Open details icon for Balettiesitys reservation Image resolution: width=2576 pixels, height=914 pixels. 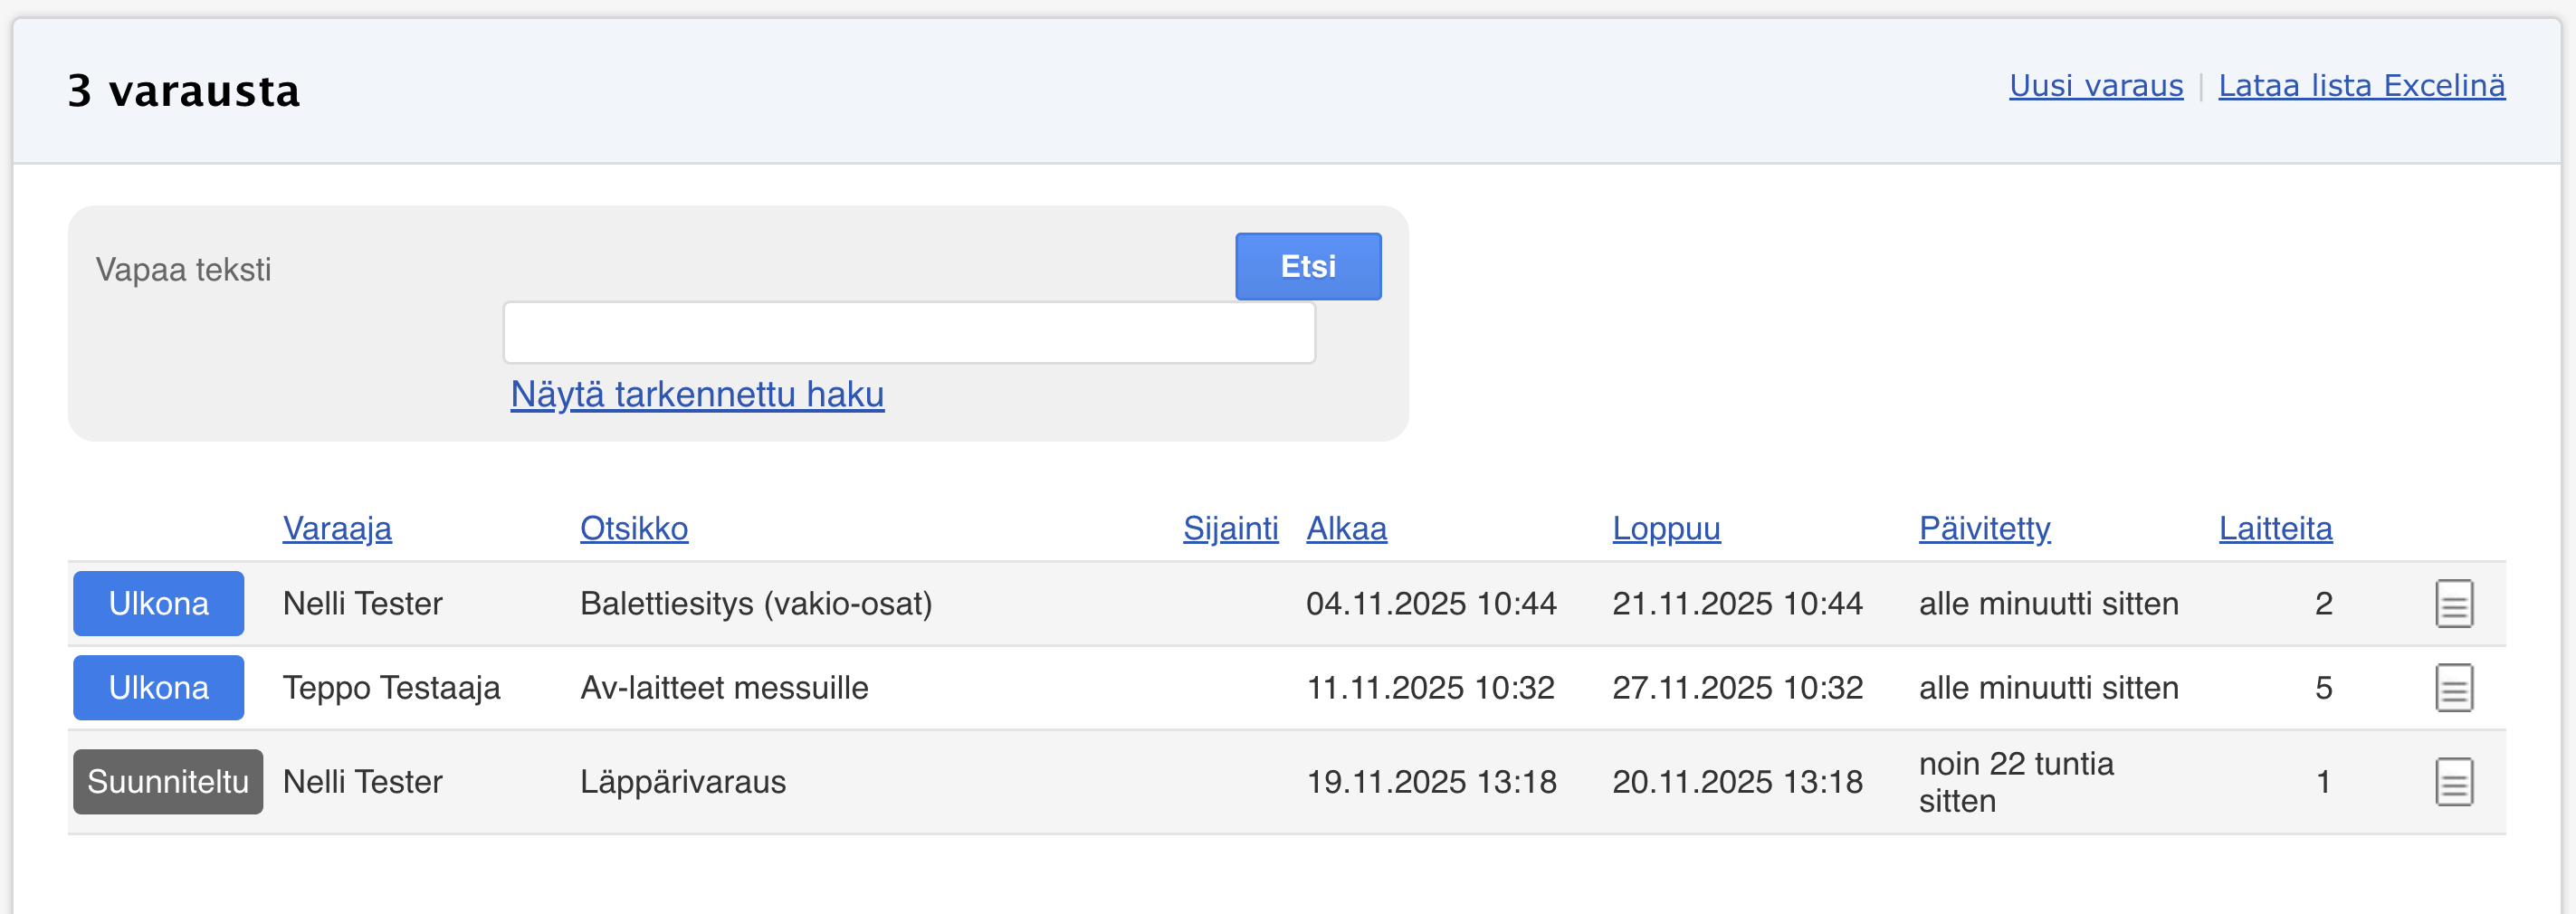pos(2453,604)
